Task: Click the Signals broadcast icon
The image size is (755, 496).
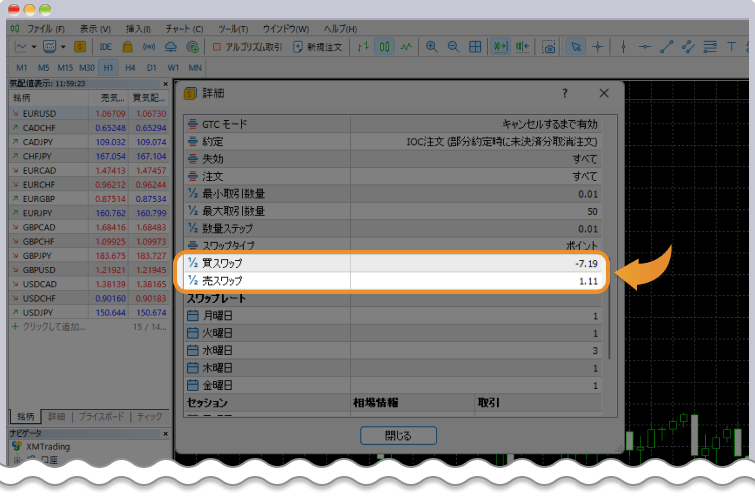Action: point(149,47)
